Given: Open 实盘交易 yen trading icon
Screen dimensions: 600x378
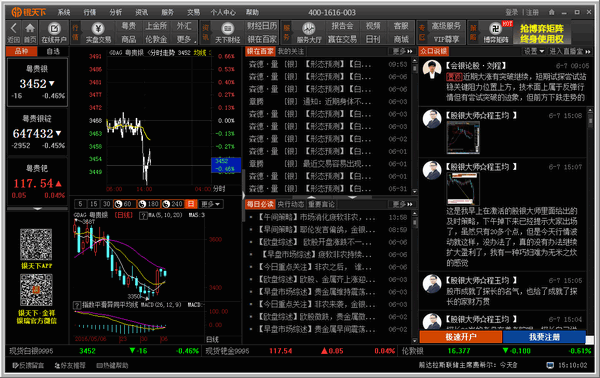Looking at the screenshot, I should click(98, 32).
